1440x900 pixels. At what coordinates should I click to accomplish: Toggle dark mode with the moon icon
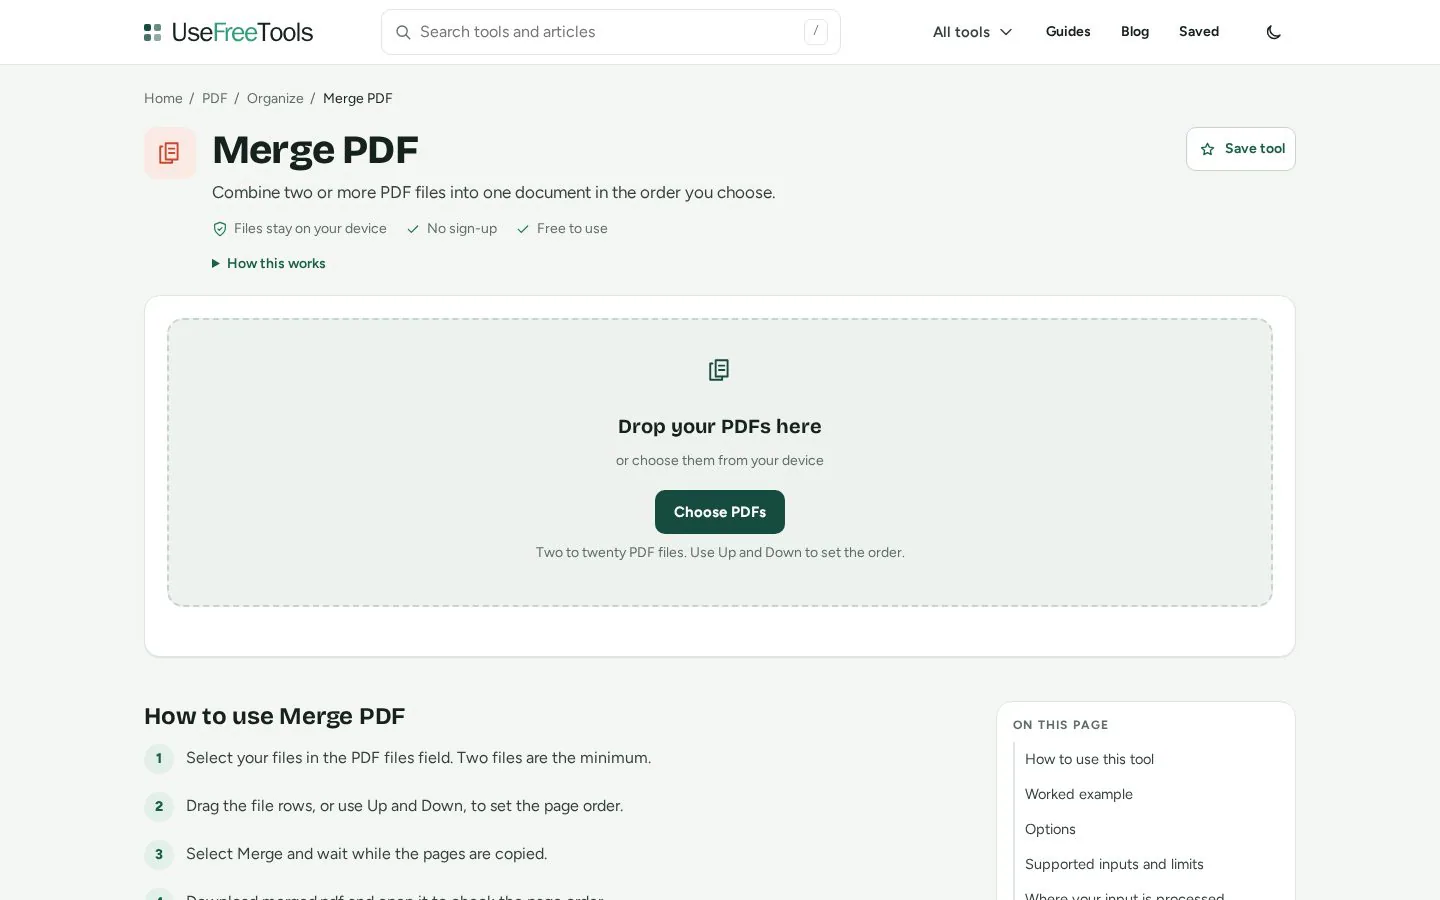[x=1274, y=32]
